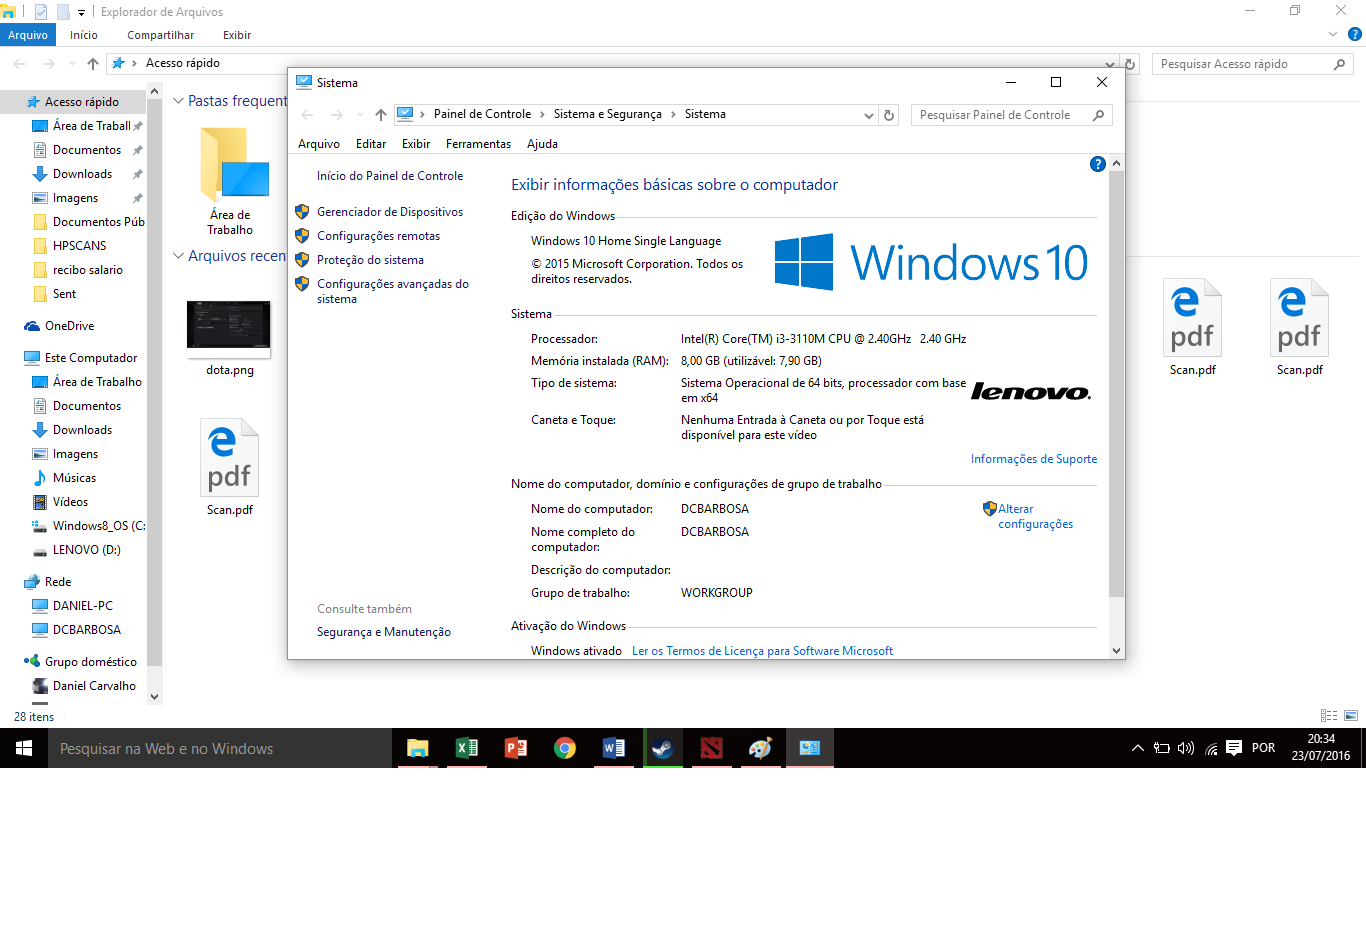Select HPSCANS in the navigation pane
Screen dimensions: 1366x934
pyautogui.click(x=79, y=246)
